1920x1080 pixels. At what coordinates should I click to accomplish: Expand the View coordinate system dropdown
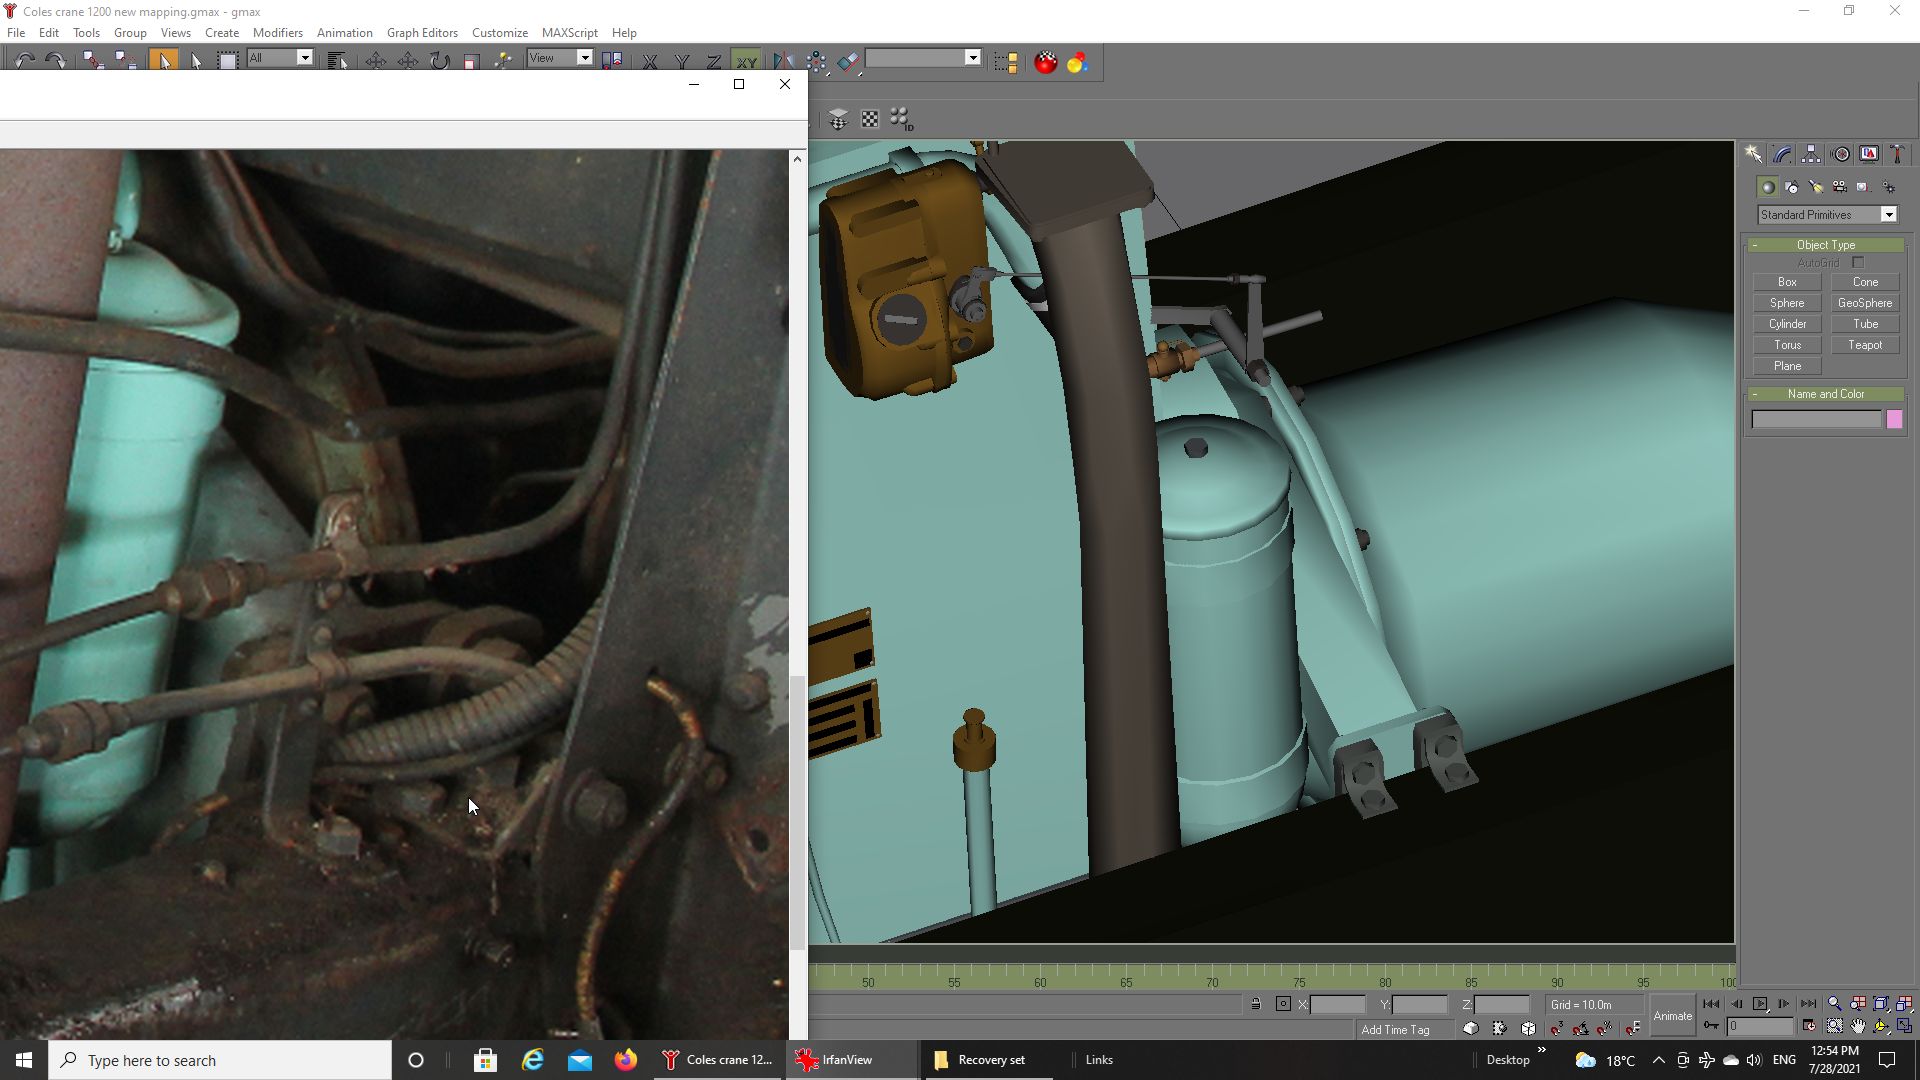(585, 58)
